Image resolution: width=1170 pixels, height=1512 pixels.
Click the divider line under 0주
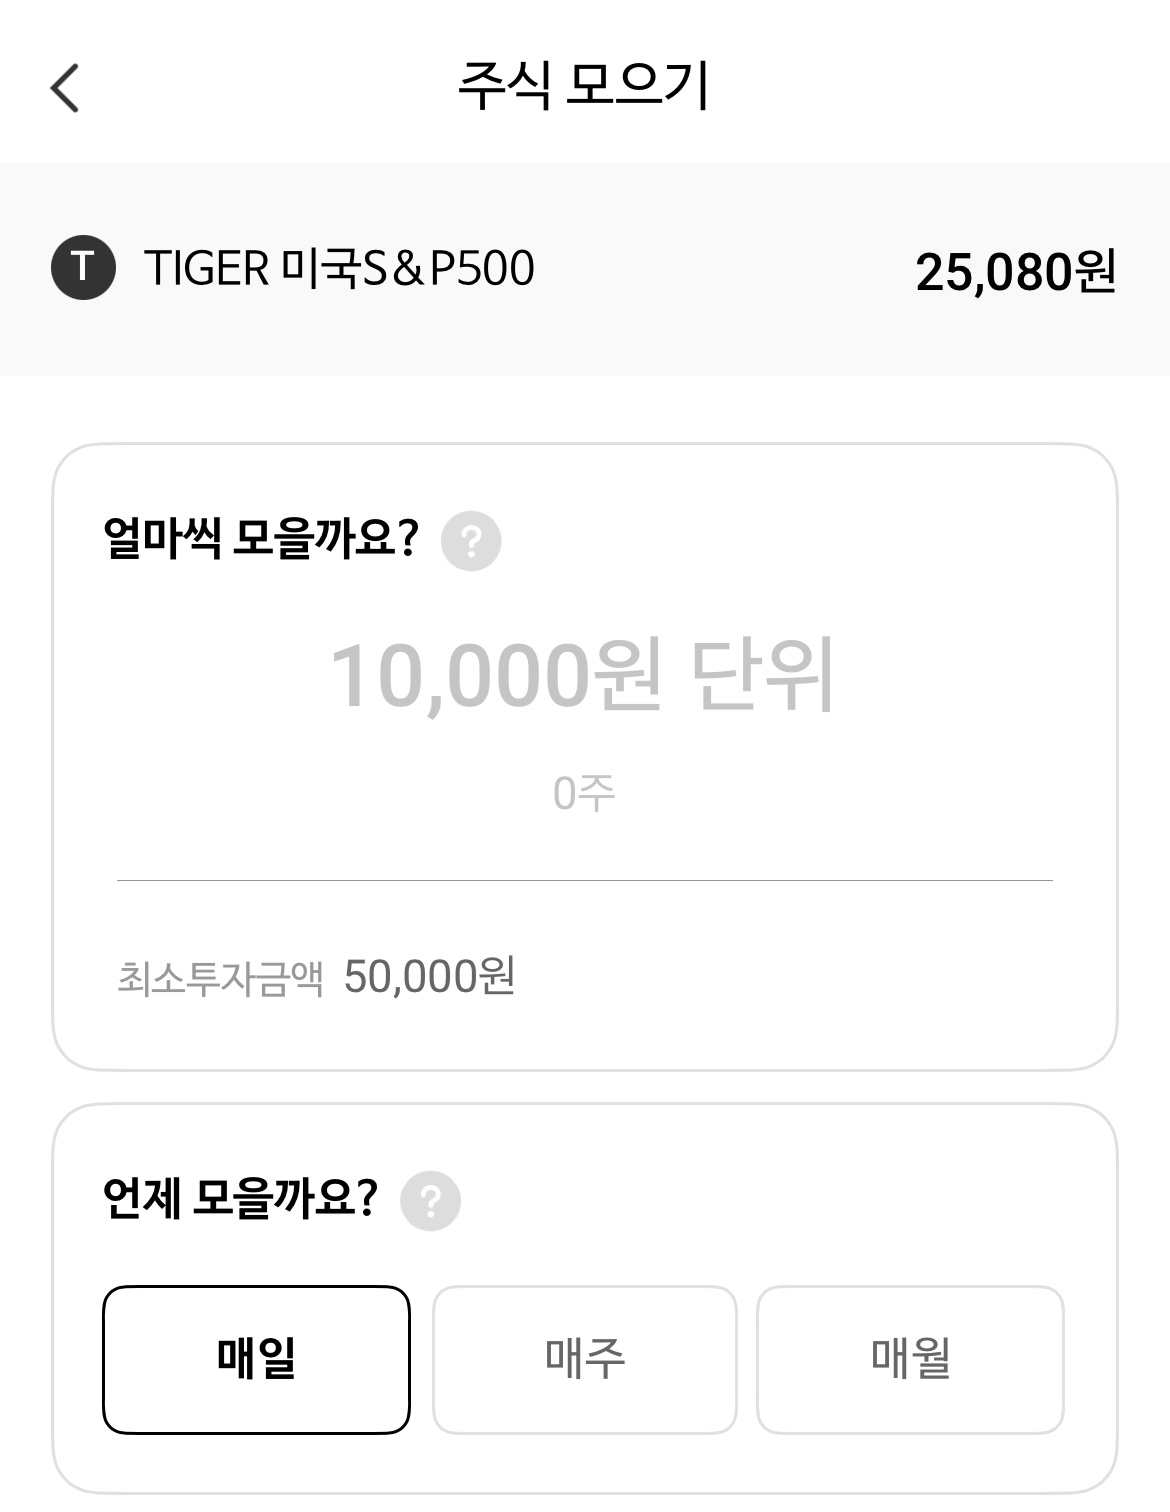[584, 880]
